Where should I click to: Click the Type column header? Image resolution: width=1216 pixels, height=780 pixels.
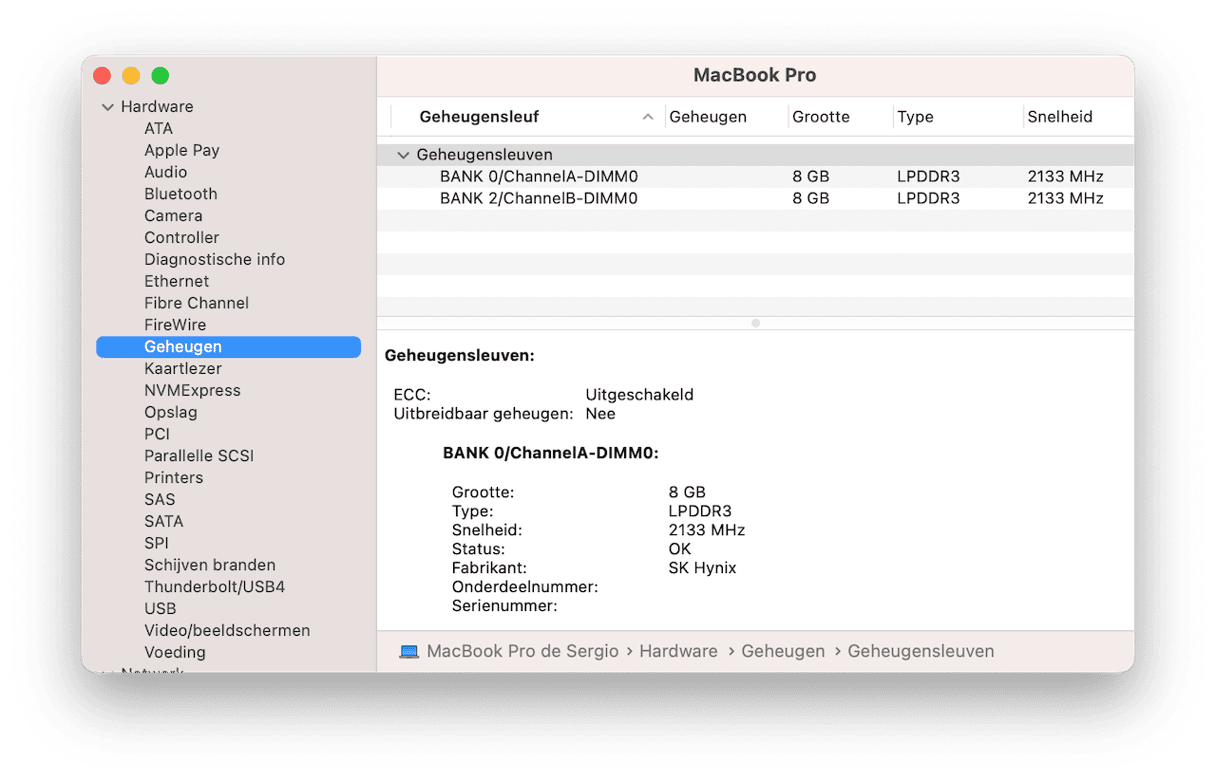click(x=915, y=117)
